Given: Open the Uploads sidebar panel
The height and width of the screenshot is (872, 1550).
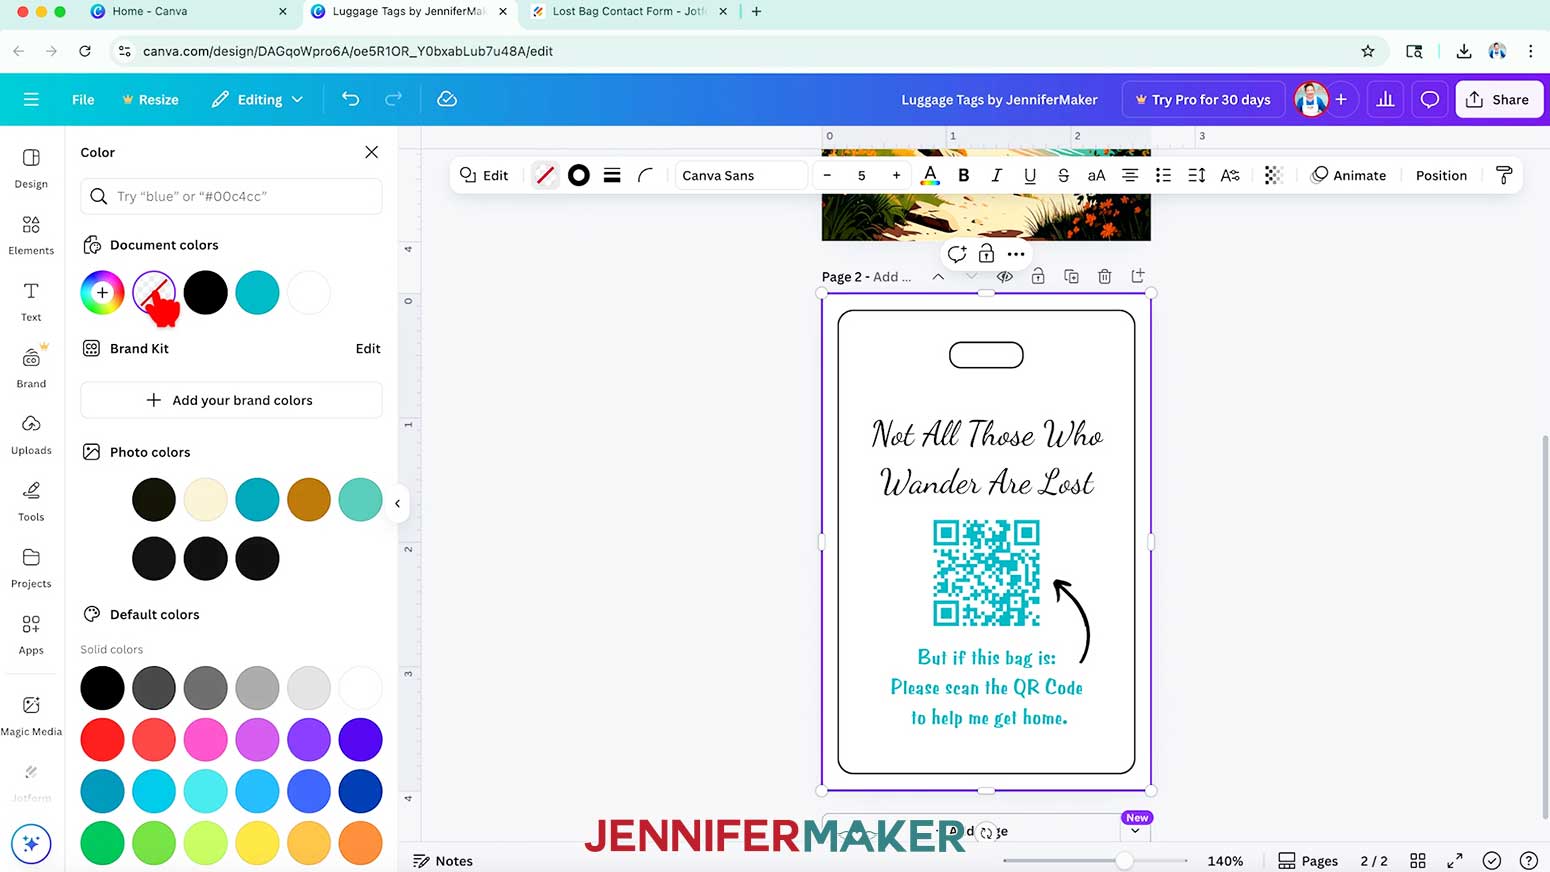Looking at the screenshot, I should point(31,434).
